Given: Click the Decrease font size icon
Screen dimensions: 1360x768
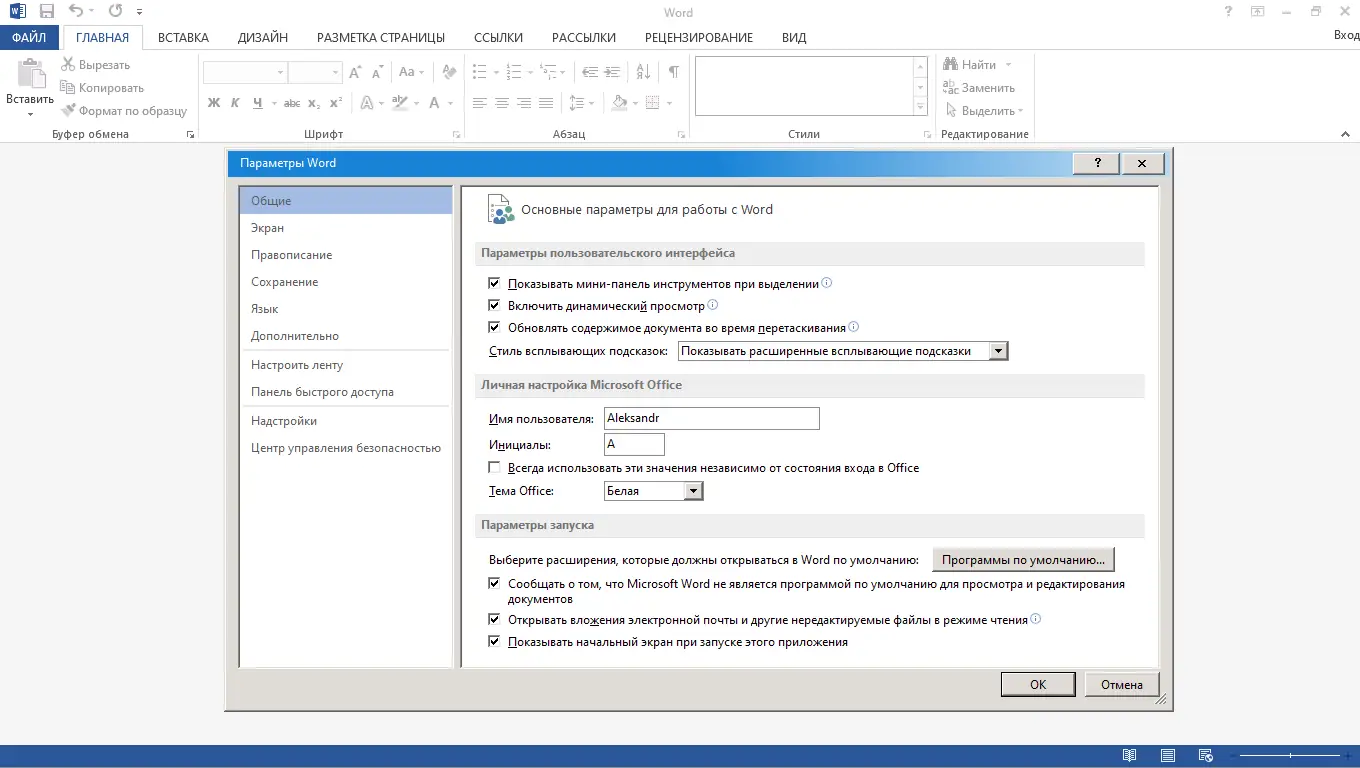Looking at the screenshot, I should pyautogui.click(x=378, y=73).
